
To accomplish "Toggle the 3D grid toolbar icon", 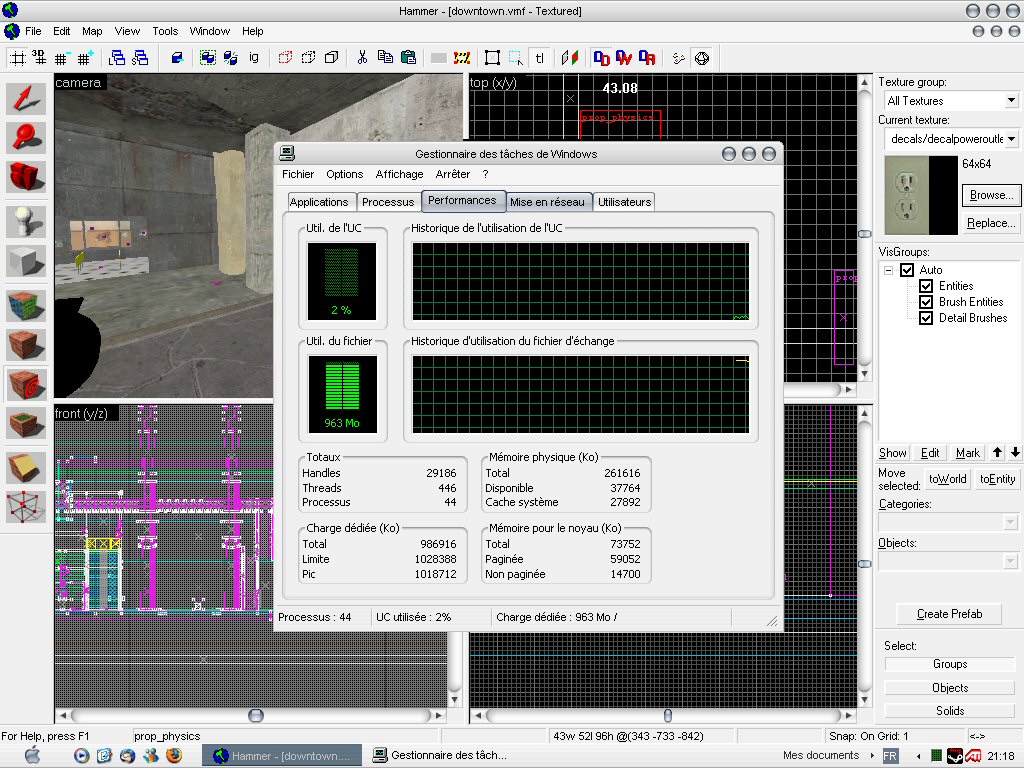I will pos(39,58).
